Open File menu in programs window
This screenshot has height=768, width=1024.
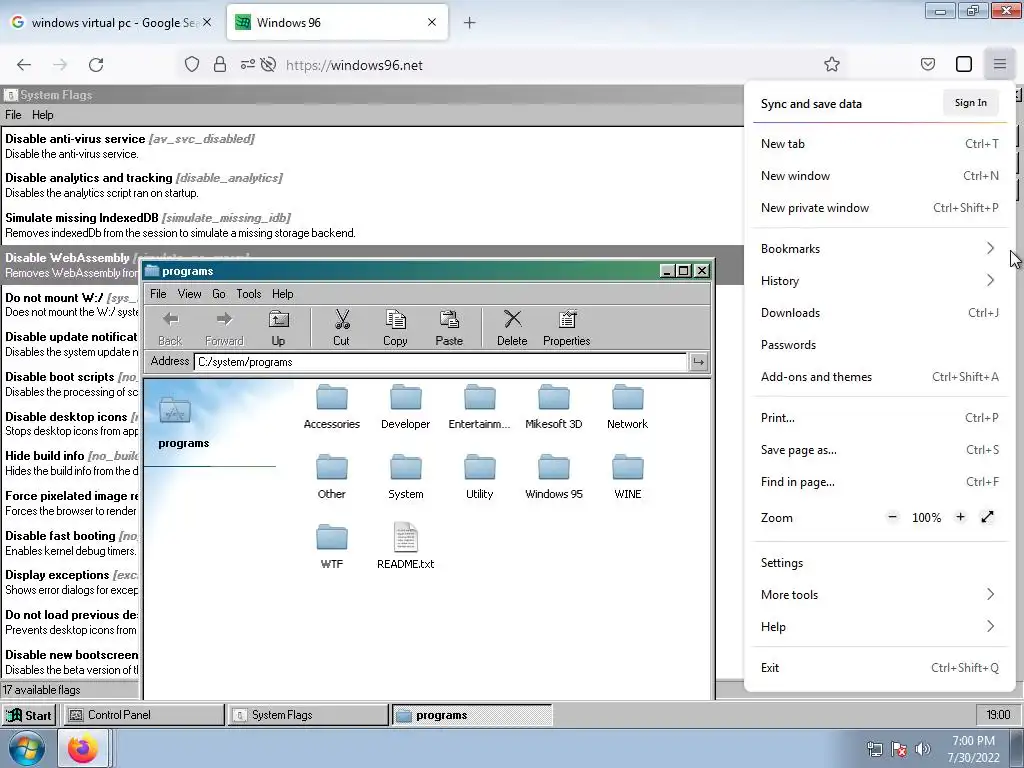pos(158,294)
